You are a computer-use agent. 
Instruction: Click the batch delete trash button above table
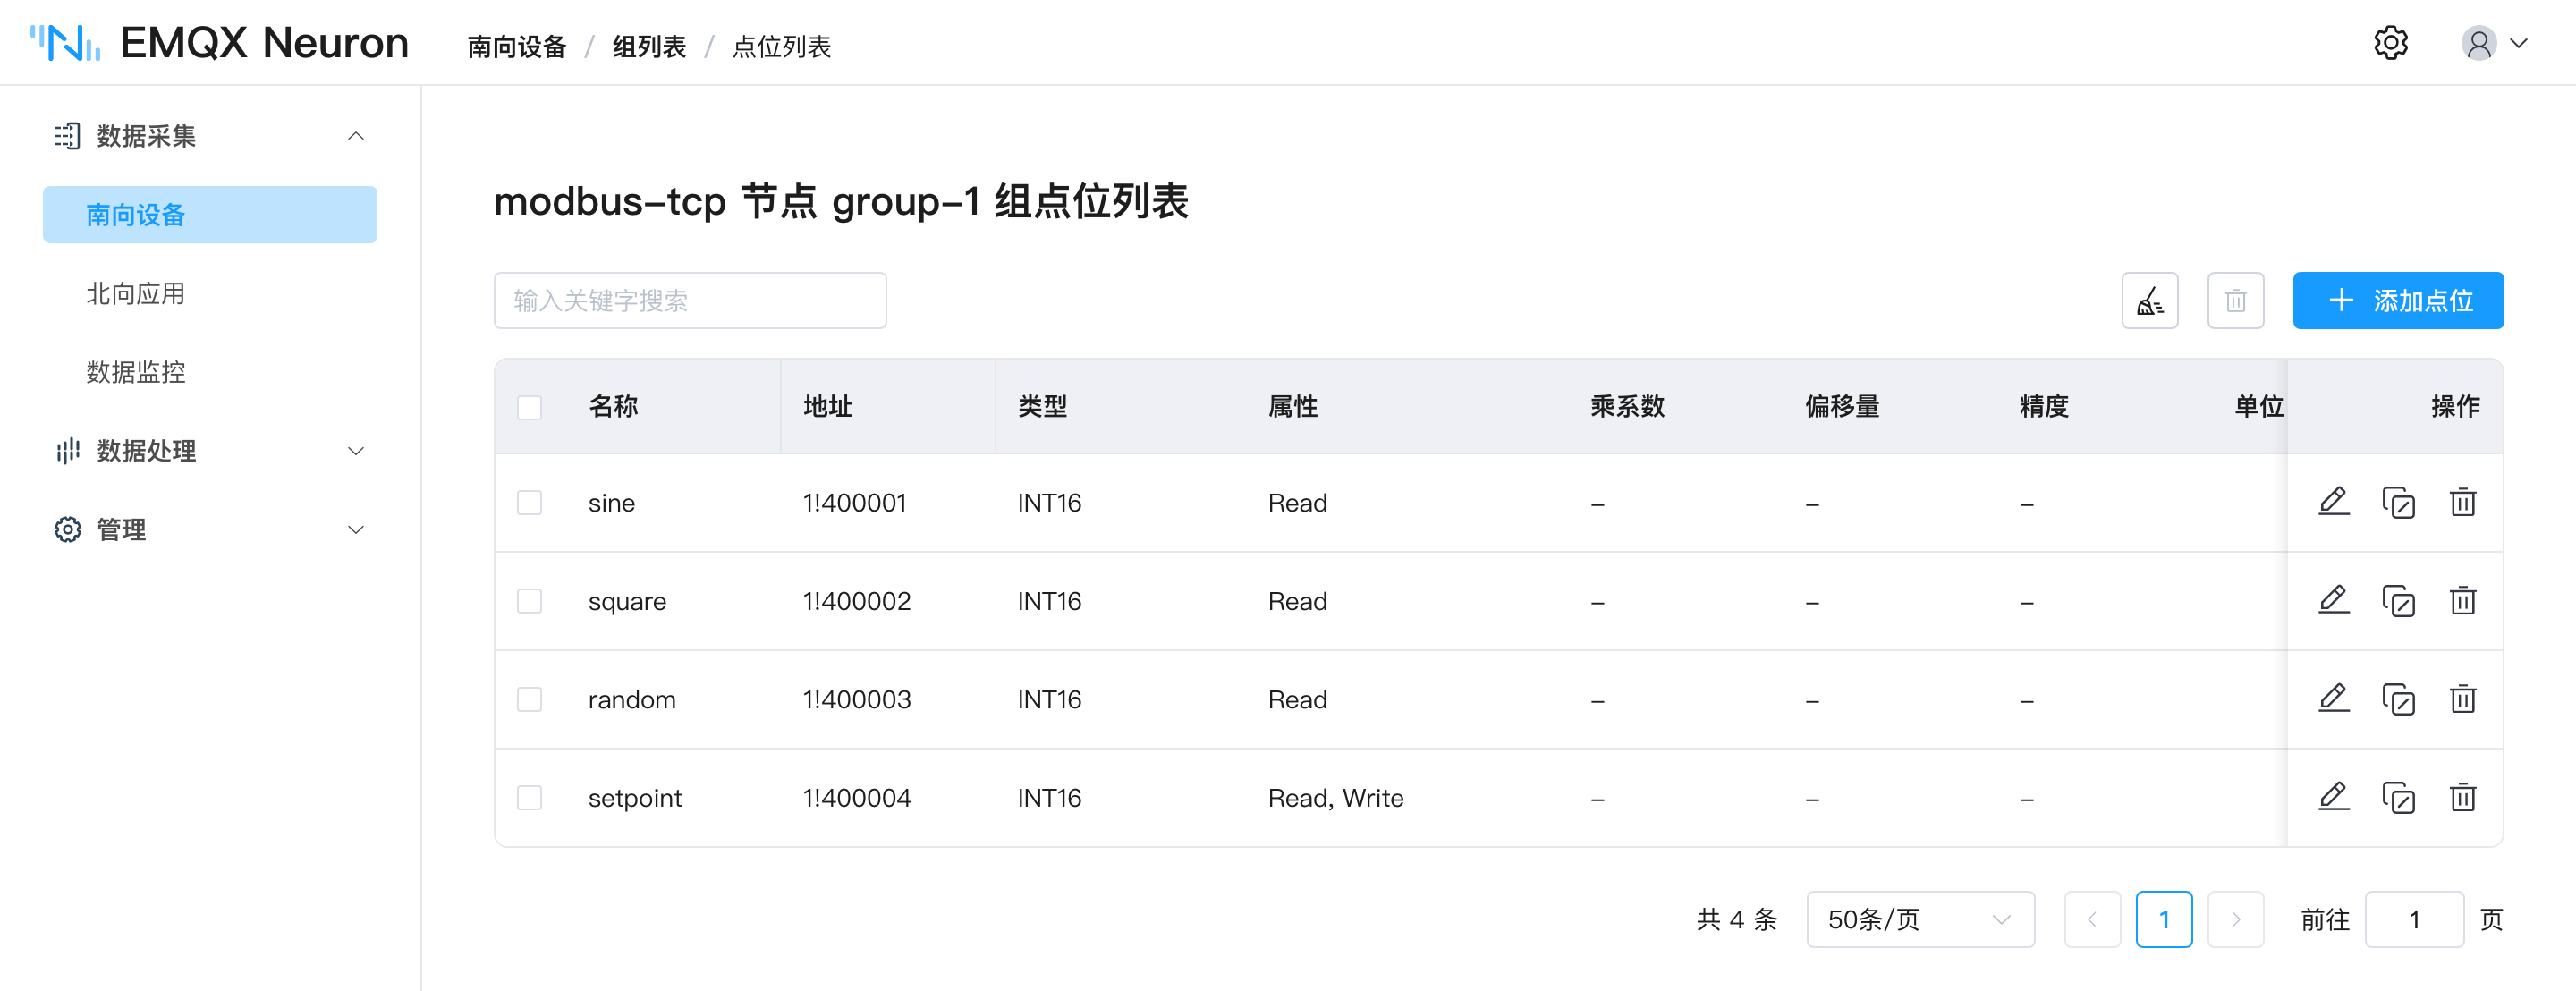pyautogui.click(x=2235, y=300)
